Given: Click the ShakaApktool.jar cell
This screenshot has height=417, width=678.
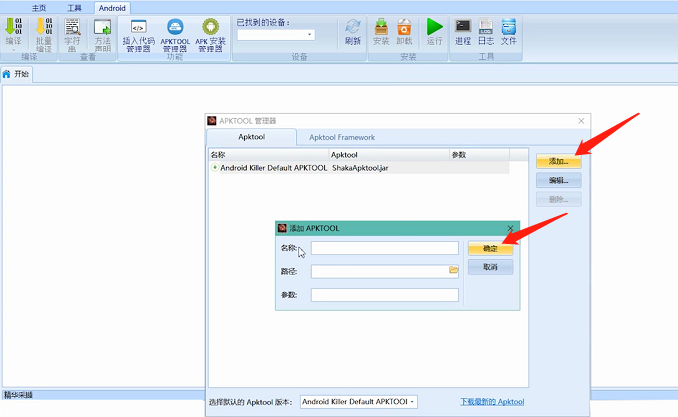Looking at the screenshot, I should point(360,168).
